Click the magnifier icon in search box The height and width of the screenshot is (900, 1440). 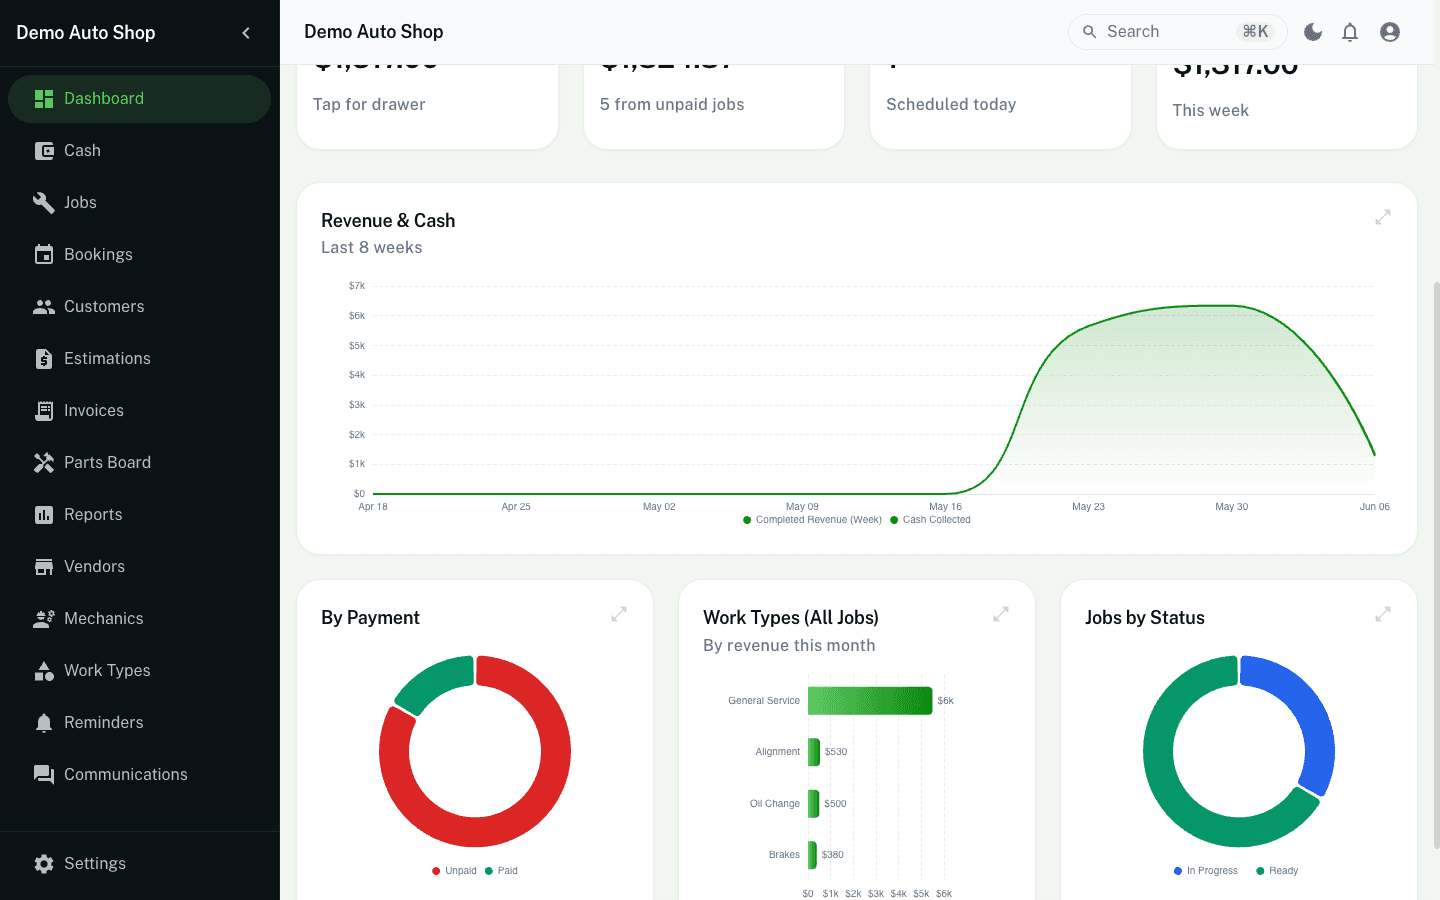(x=1090, y=32)
